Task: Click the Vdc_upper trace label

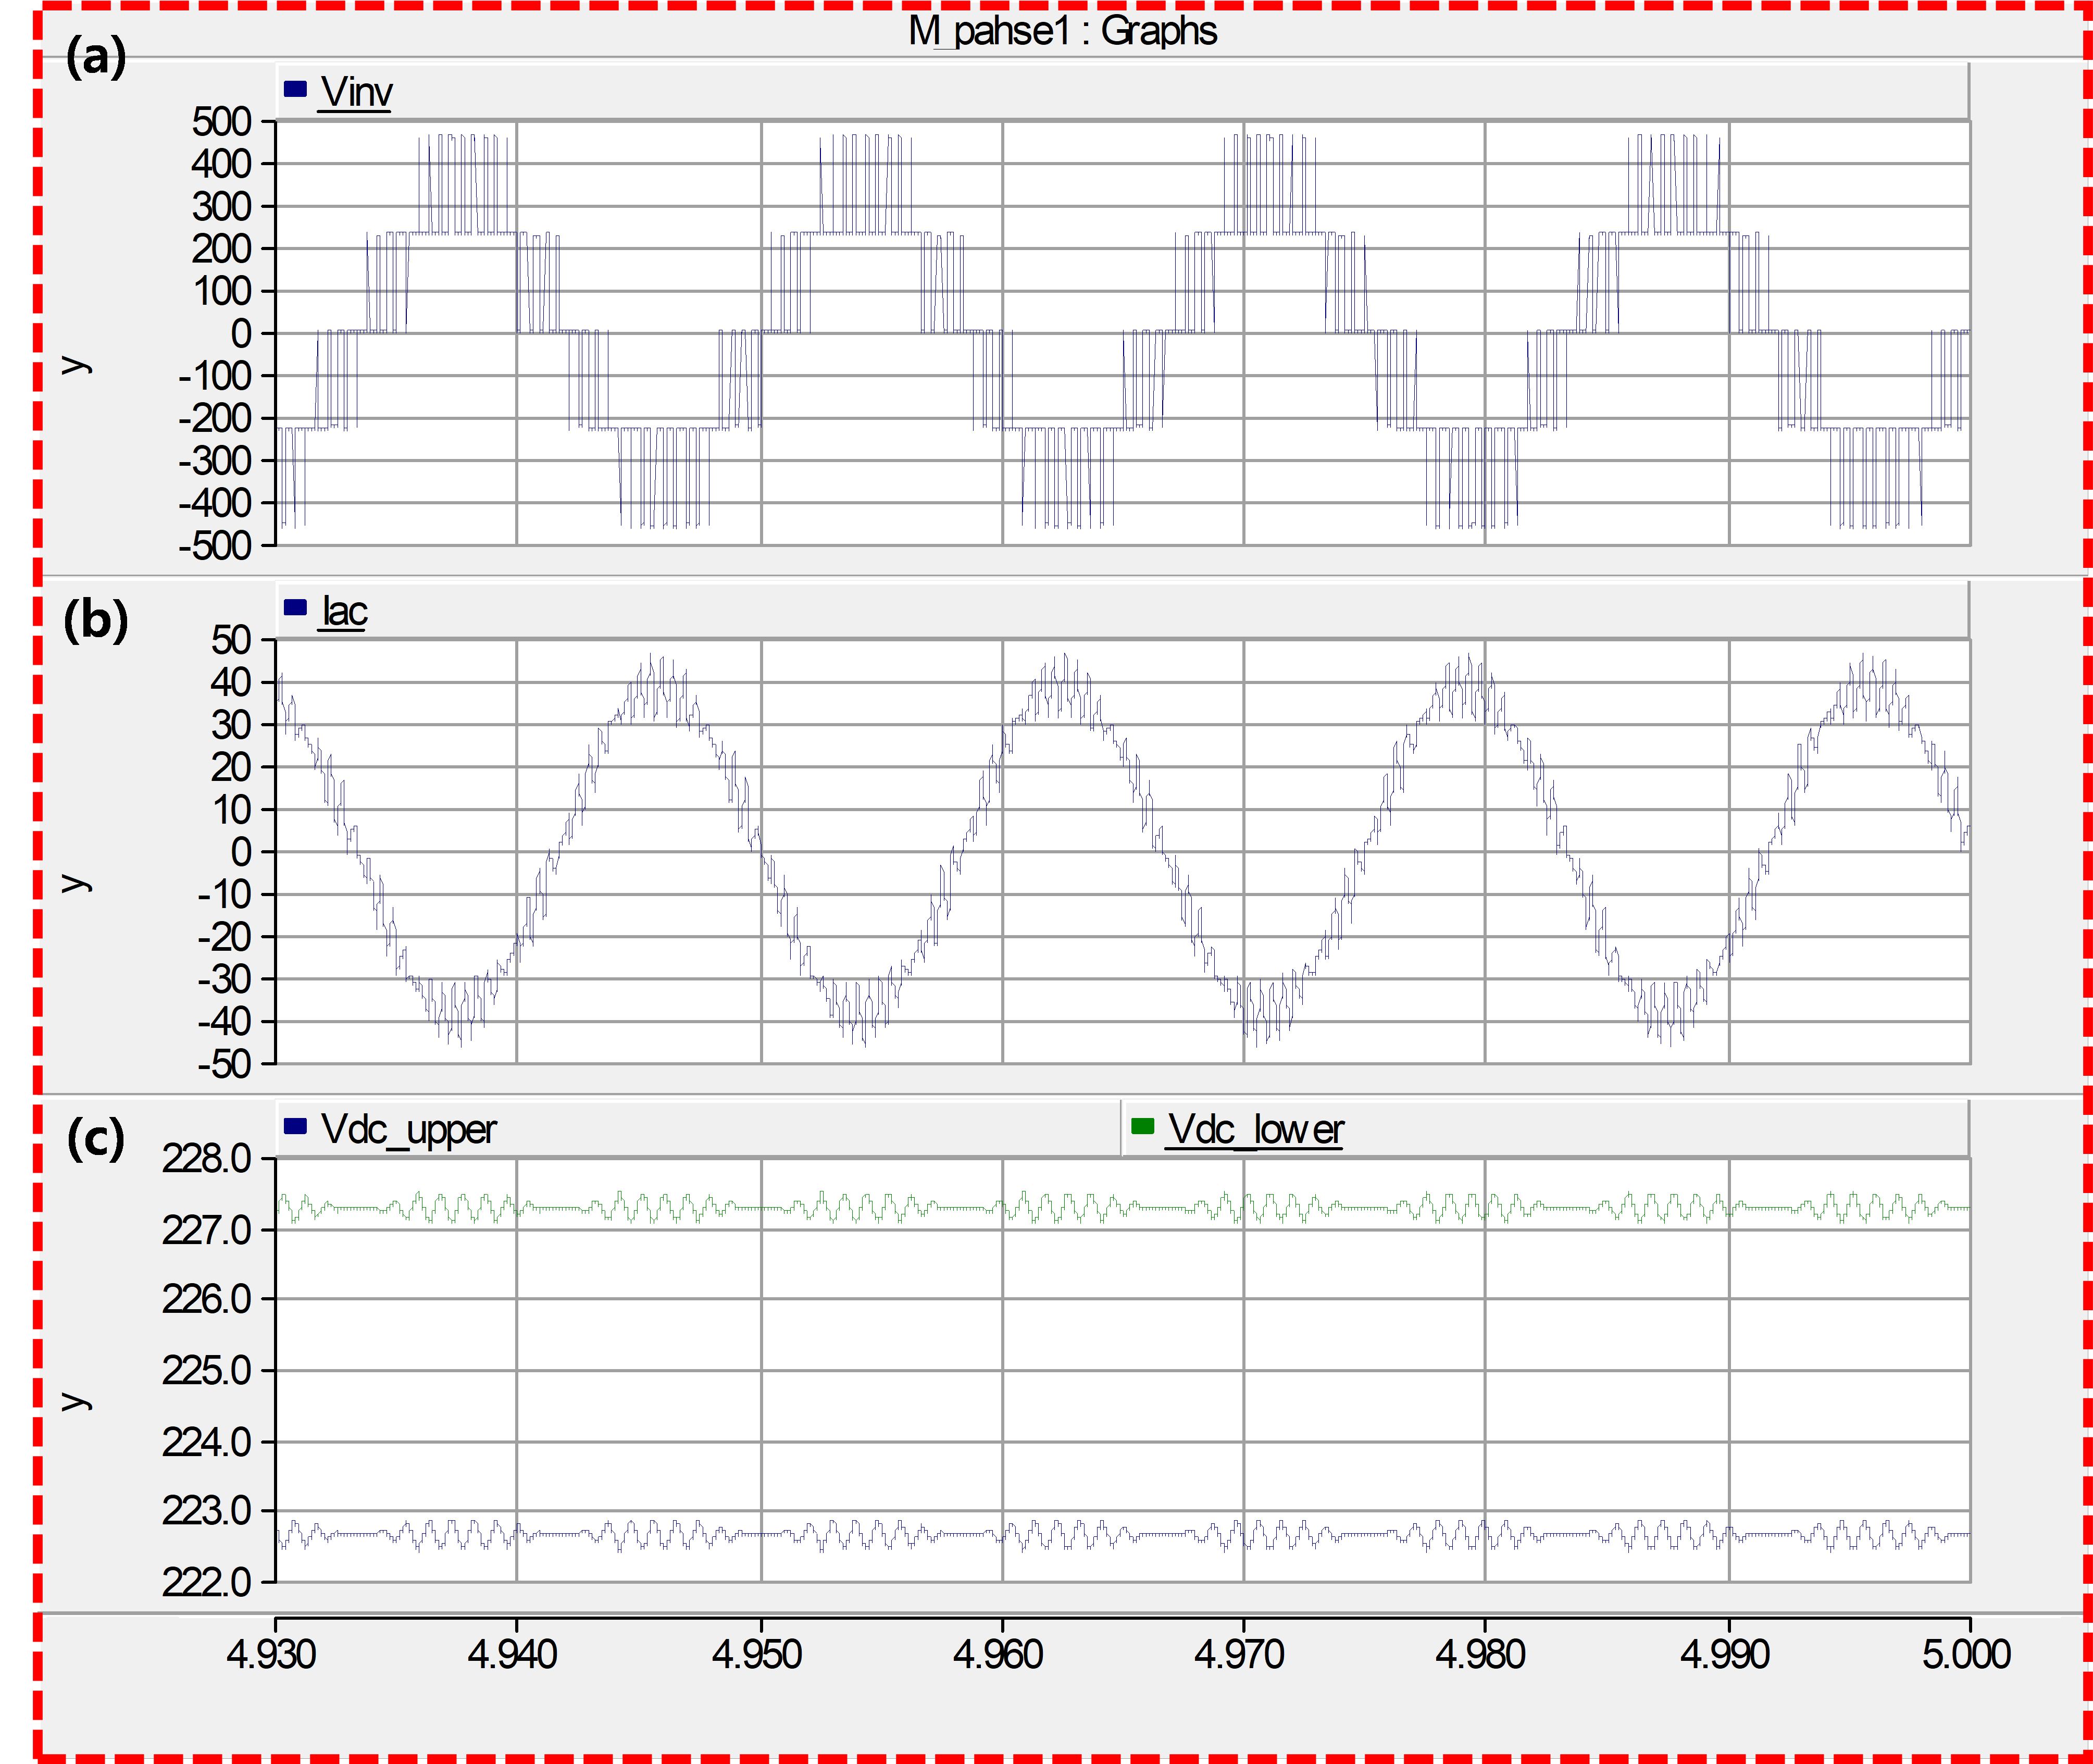Action: tap(408, 1130)
